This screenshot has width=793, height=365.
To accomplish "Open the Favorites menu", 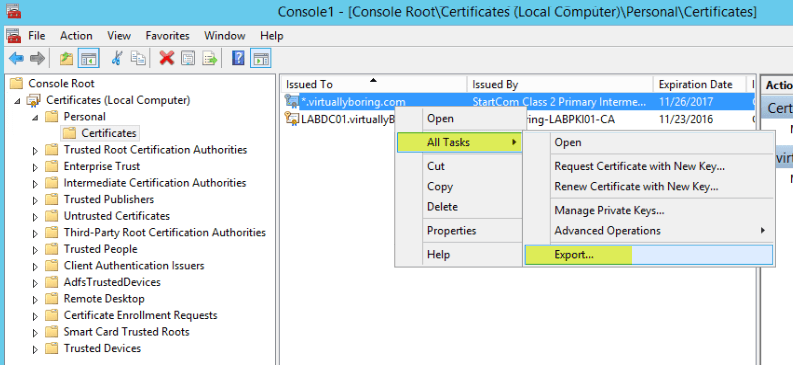I will click(x=167, y=36).
